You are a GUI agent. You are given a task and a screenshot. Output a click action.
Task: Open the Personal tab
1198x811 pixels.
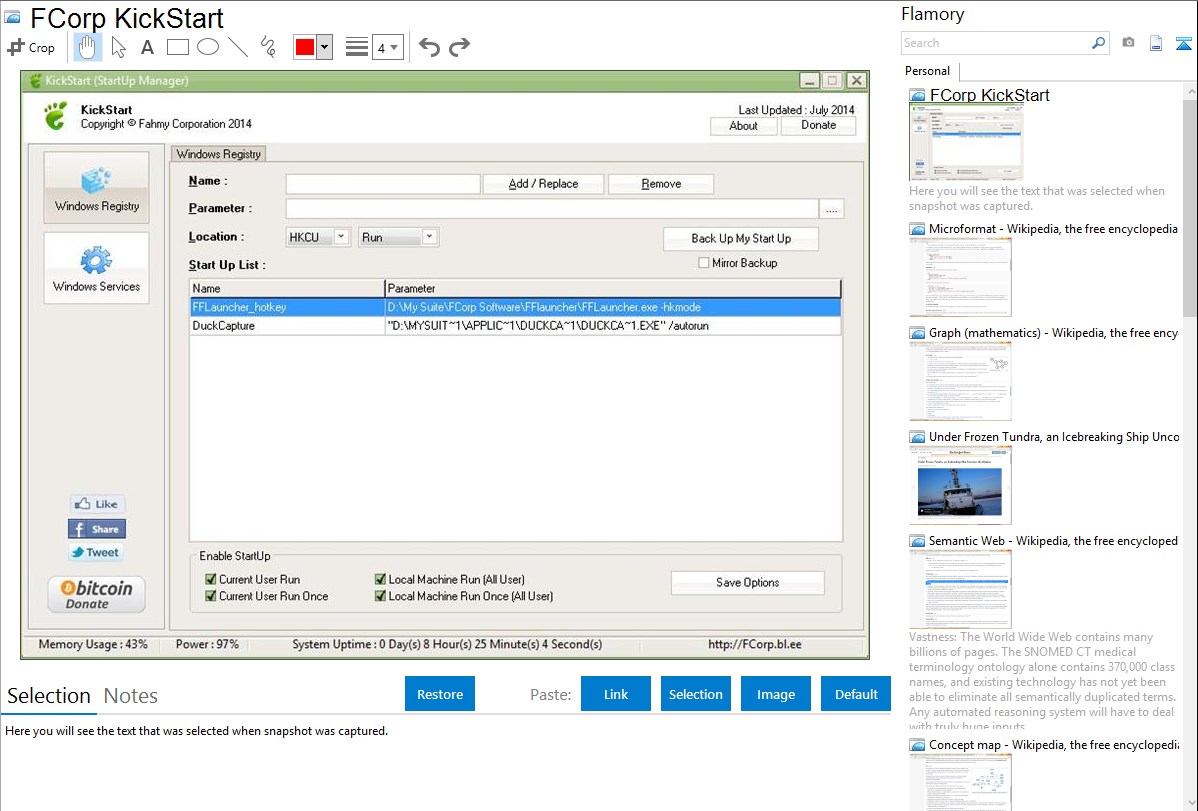pos(928,71)
